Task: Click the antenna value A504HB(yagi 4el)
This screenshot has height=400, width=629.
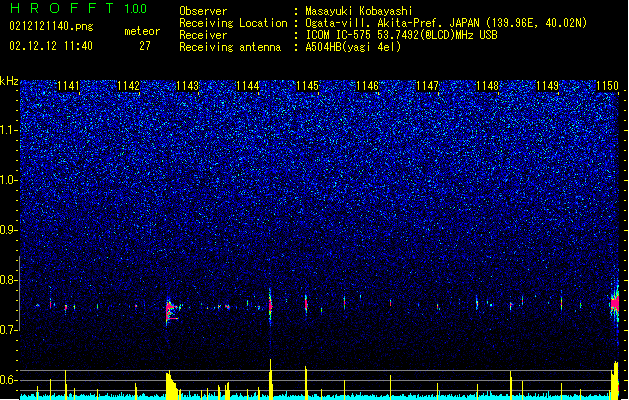Action: click(x=353, y=47)
